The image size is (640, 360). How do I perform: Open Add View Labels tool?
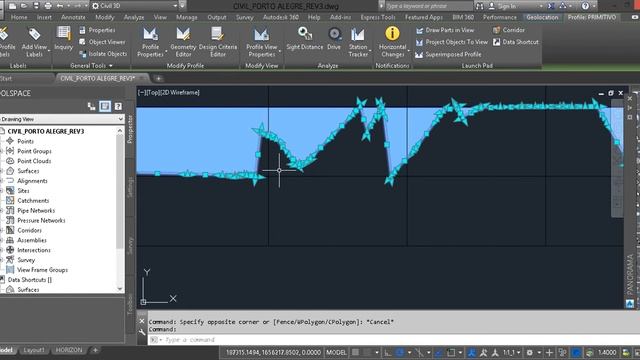[x=34, y=42]
